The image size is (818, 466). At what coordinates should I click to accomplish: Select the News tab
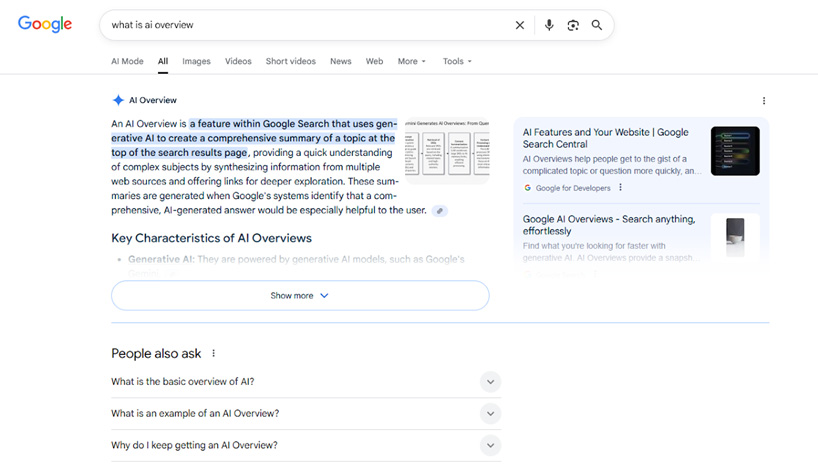[341, 61]
